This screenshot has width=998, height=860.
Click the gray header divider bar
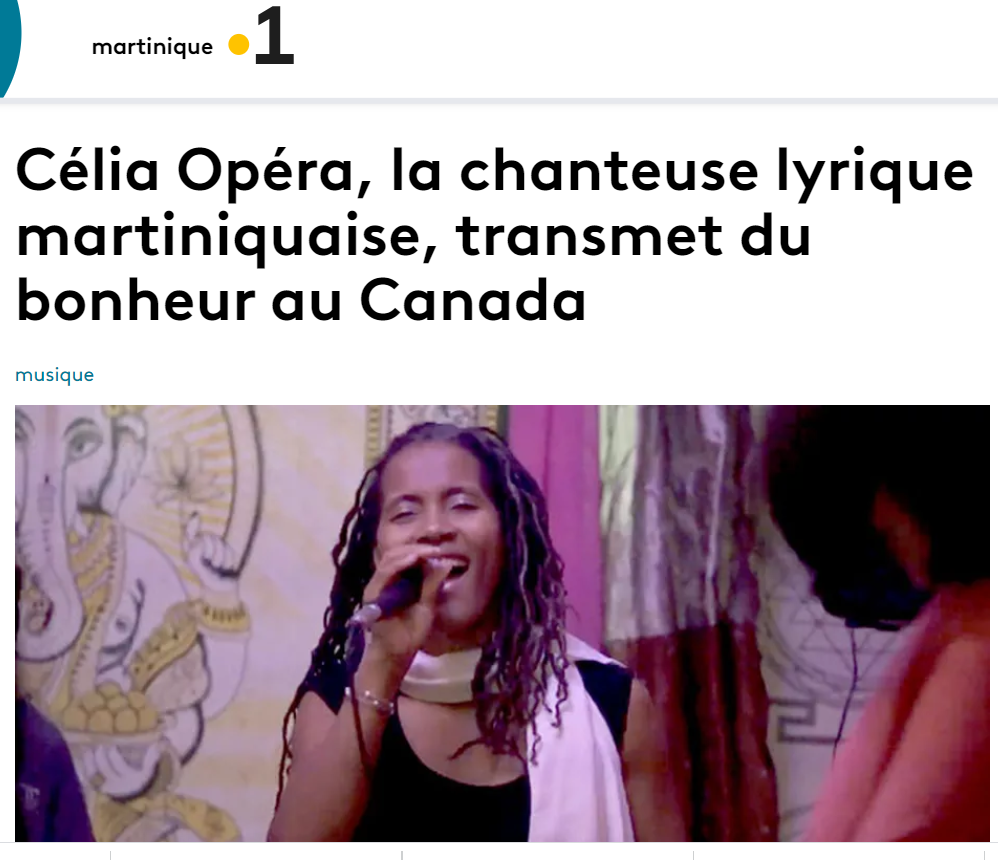click(499, 101)
